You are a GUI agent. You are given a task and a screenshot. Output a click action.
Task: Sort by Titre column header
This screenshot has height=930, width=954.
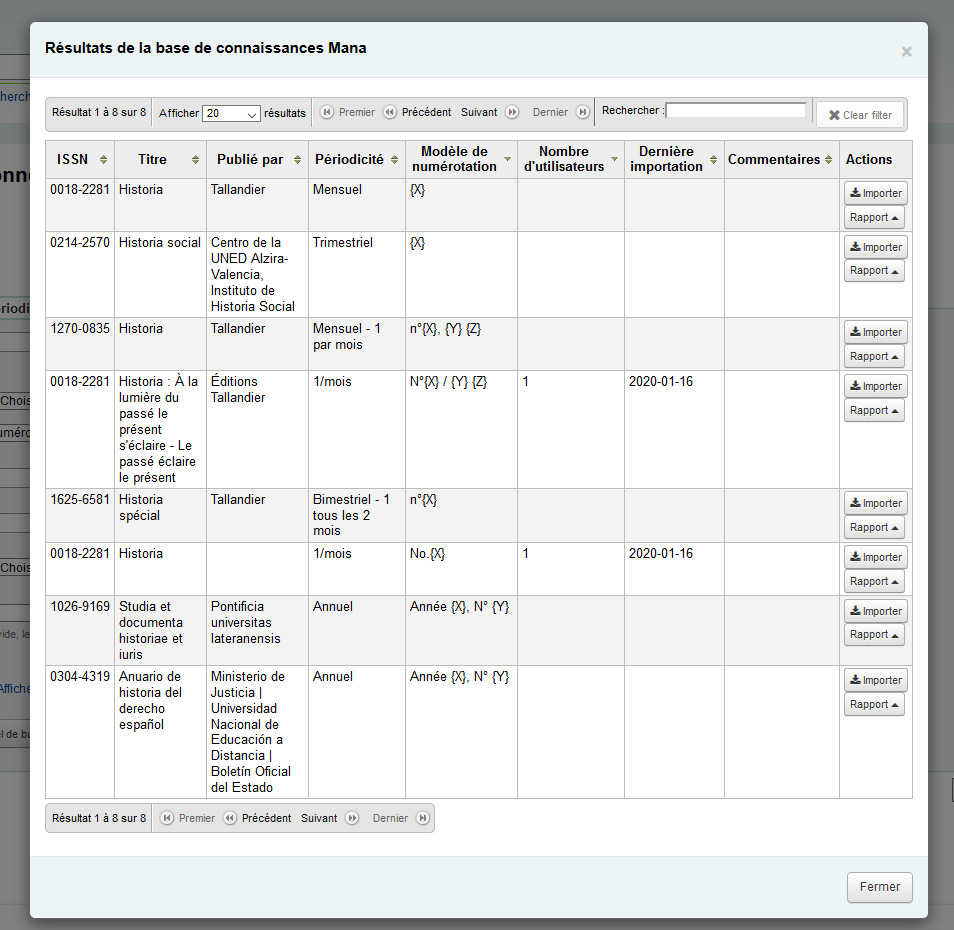pos(161,159)
